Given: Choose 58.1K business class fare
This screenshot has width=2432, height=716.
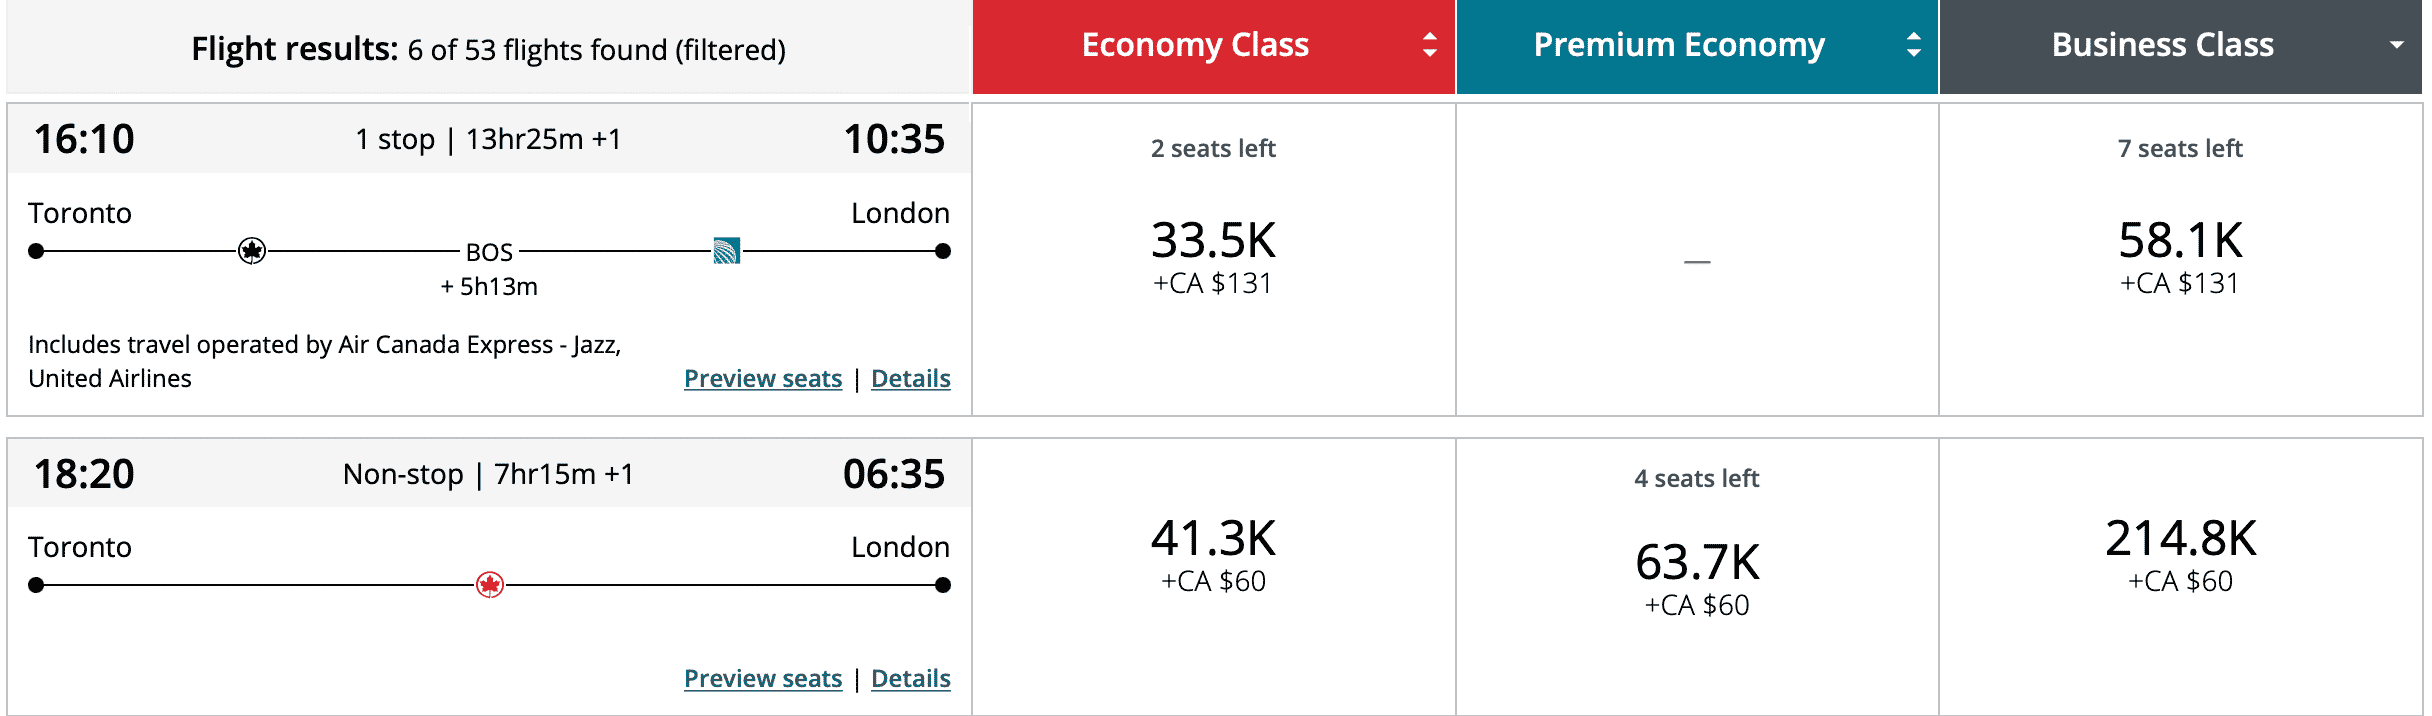Looking at the screenshot, I should point(2180,242).
